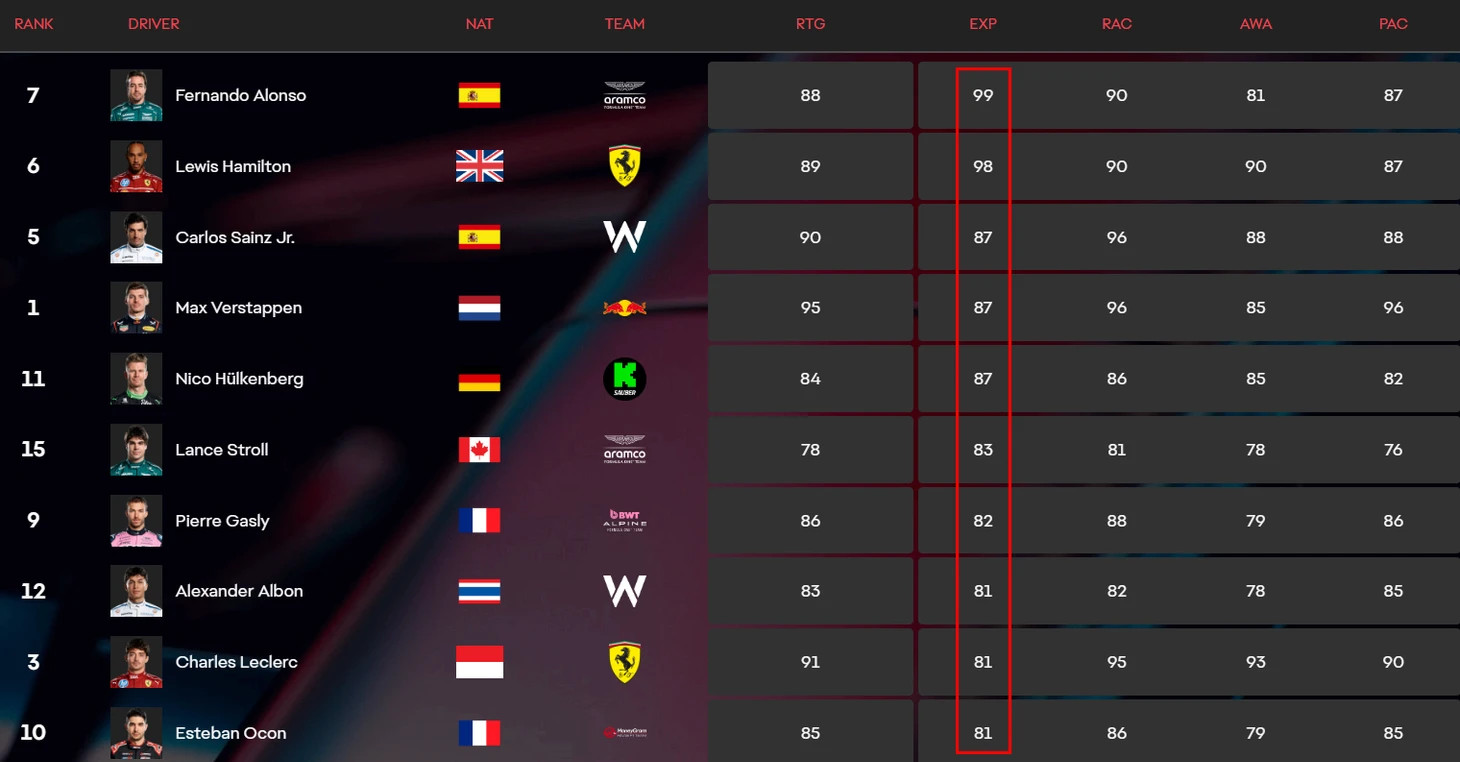
Task: Click Pierre Gasly's driver portrait
Action: point(136,521)
